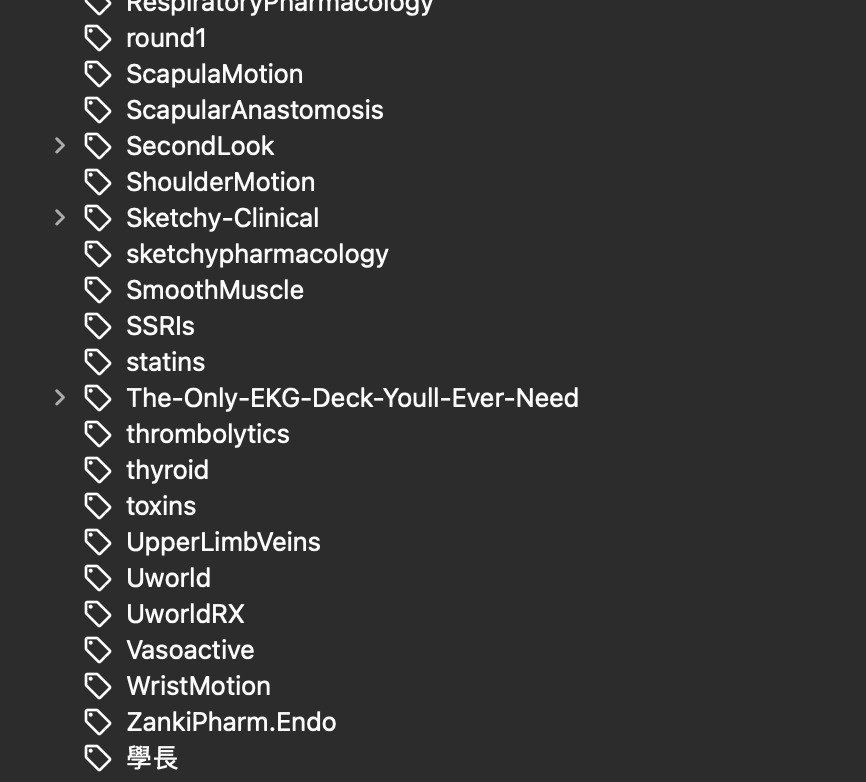Screen dimensions: 866x782
Task: Choose the toxins tag
Action: 161,506
